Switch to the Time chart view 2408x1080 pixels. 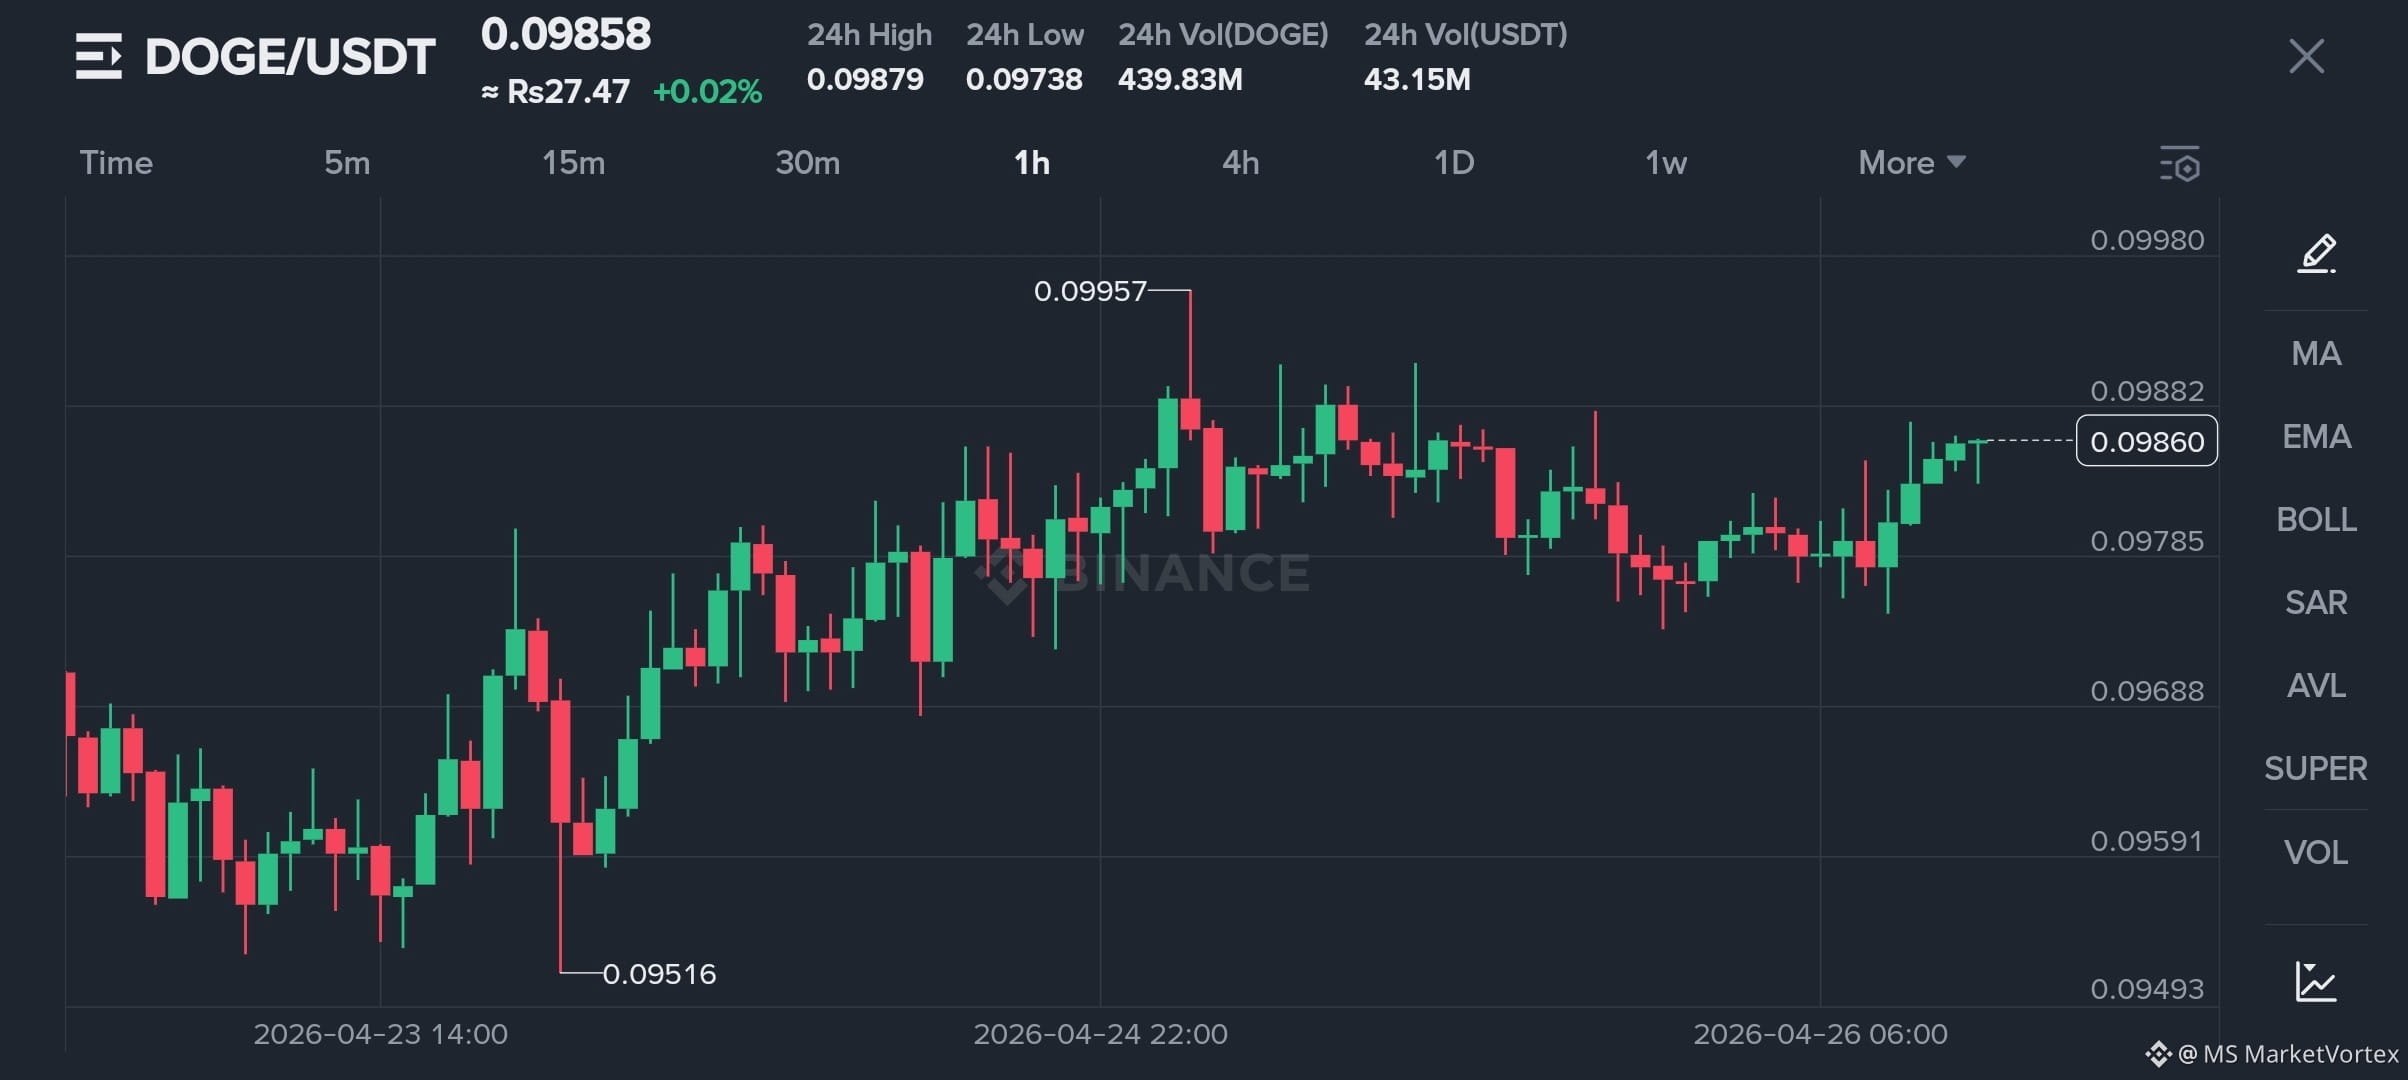[x=116, y=162]
